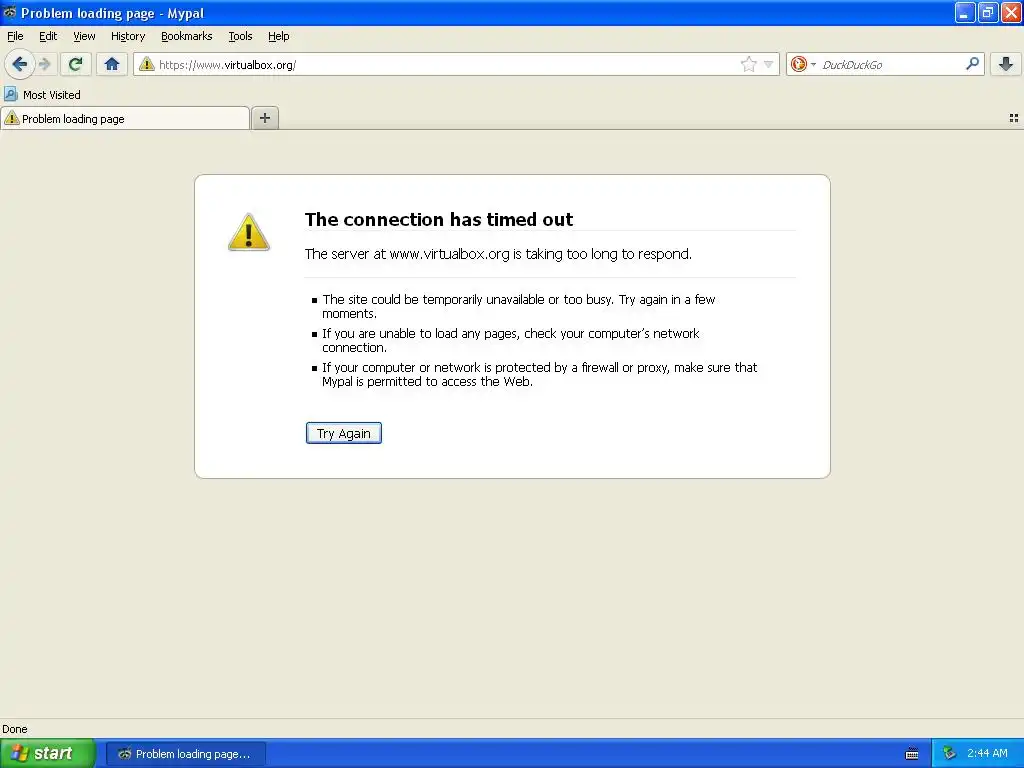The width and height of the screenshot is (1024, 768).
Task: Open the Home page icon
Action: [x=112, y=64]
